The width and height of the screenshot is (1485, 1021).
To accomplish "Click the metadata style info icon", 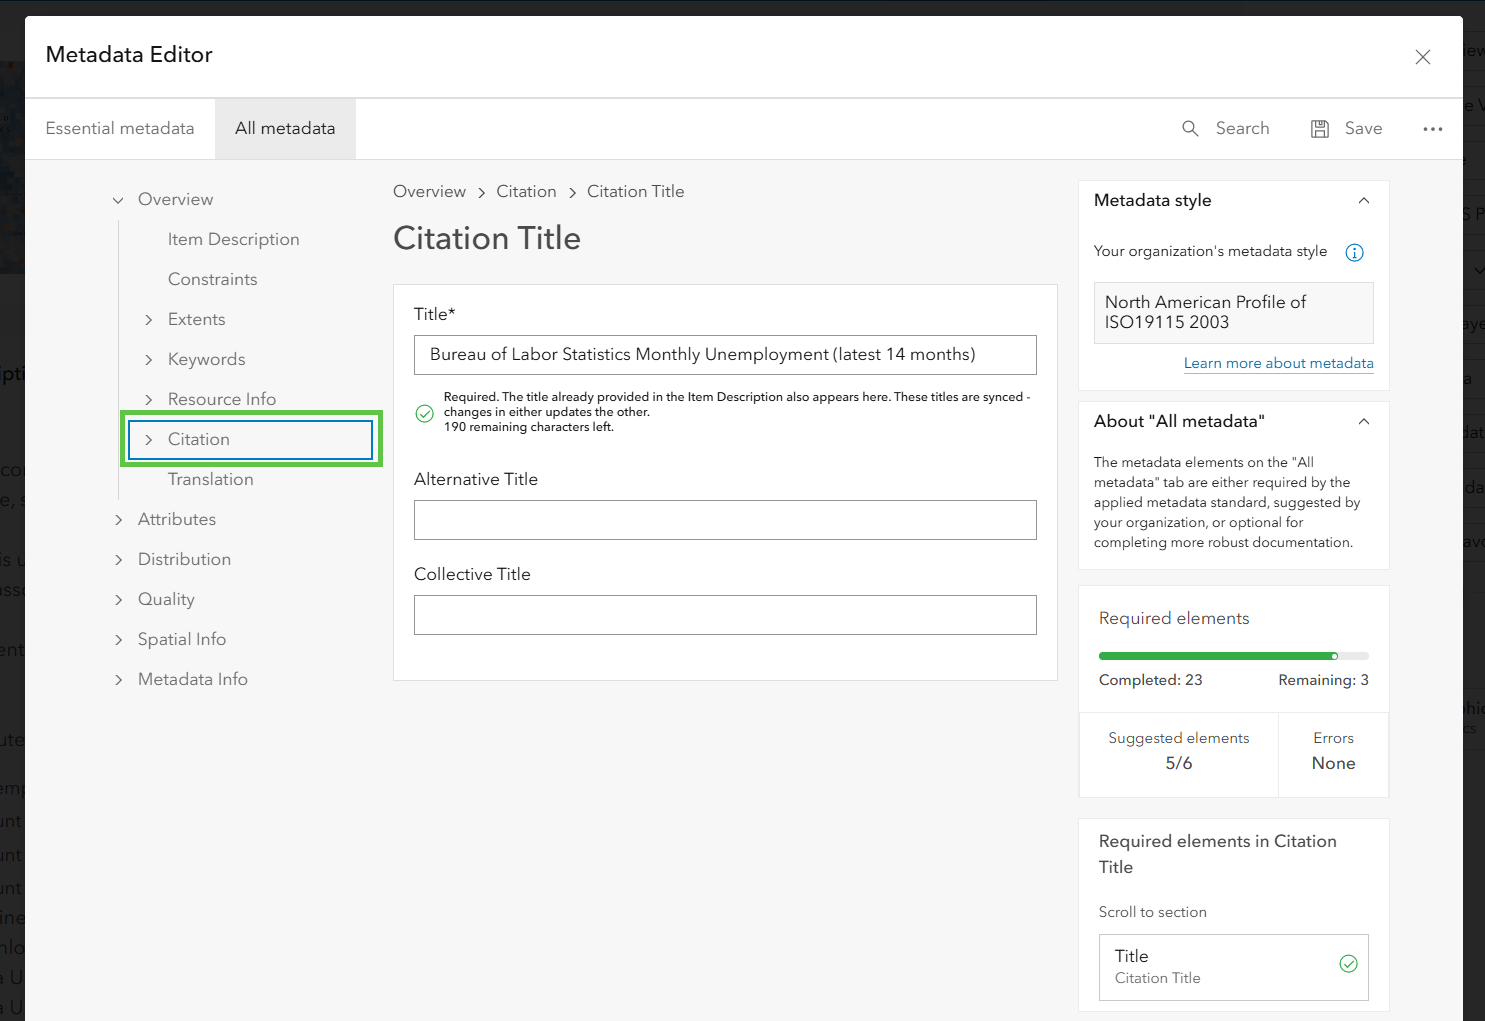I will [1354, 253].
